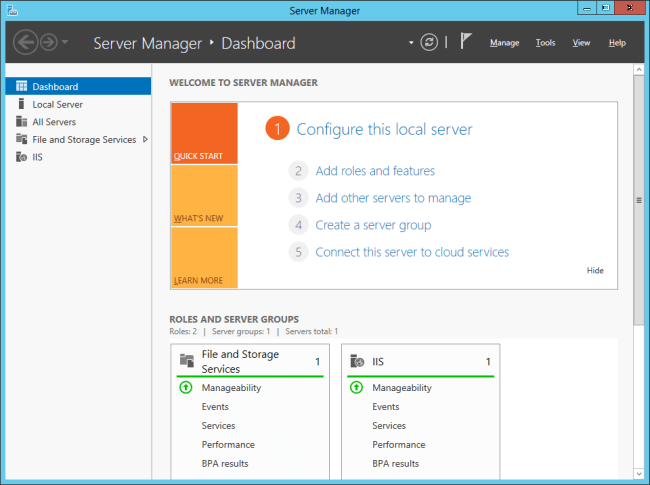Open BPA results in File and Storage tile

point(225,463)
